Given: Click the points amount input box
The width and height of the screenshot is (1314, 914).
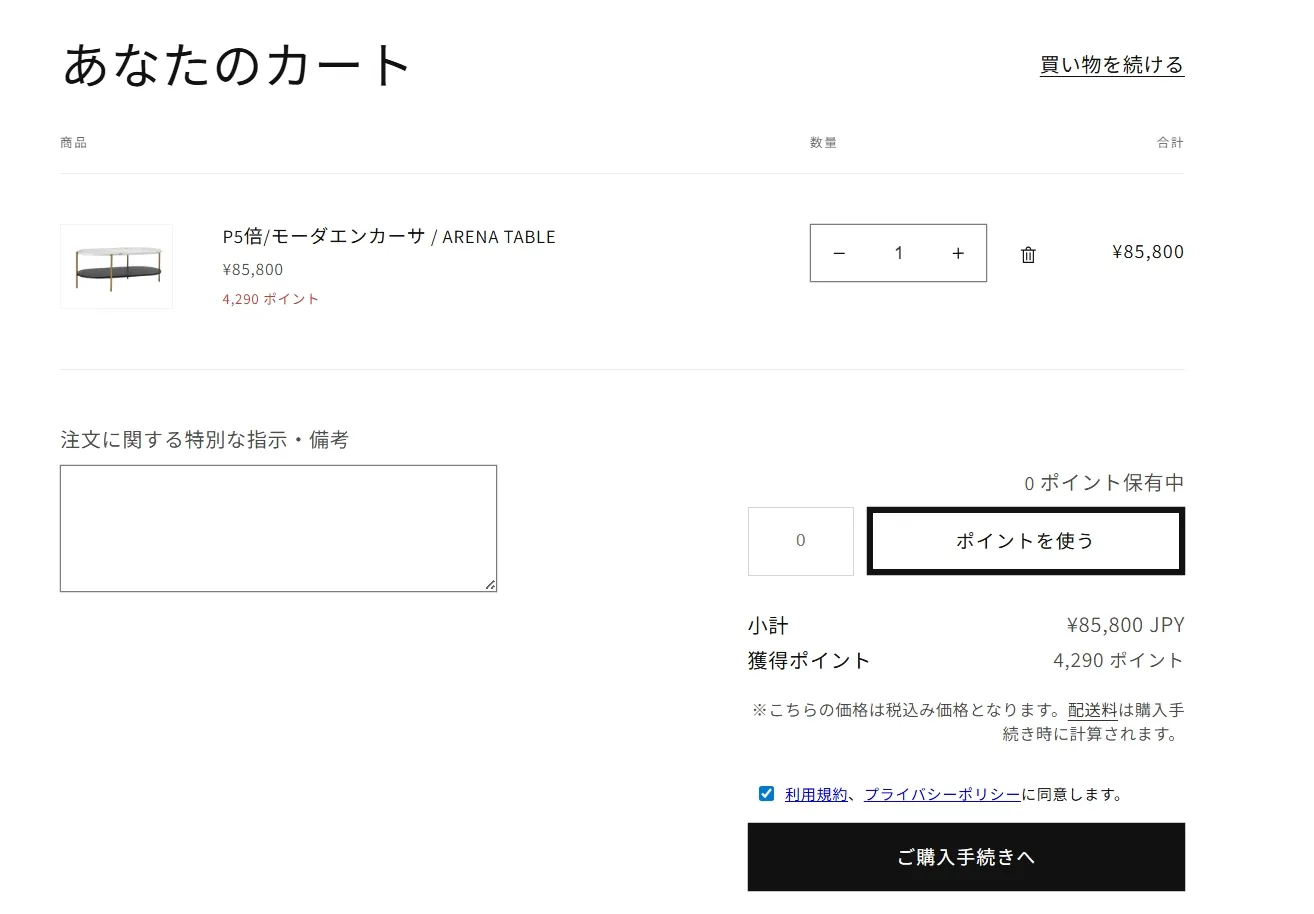Looking at the screenshot, I should tap(800, 541).
